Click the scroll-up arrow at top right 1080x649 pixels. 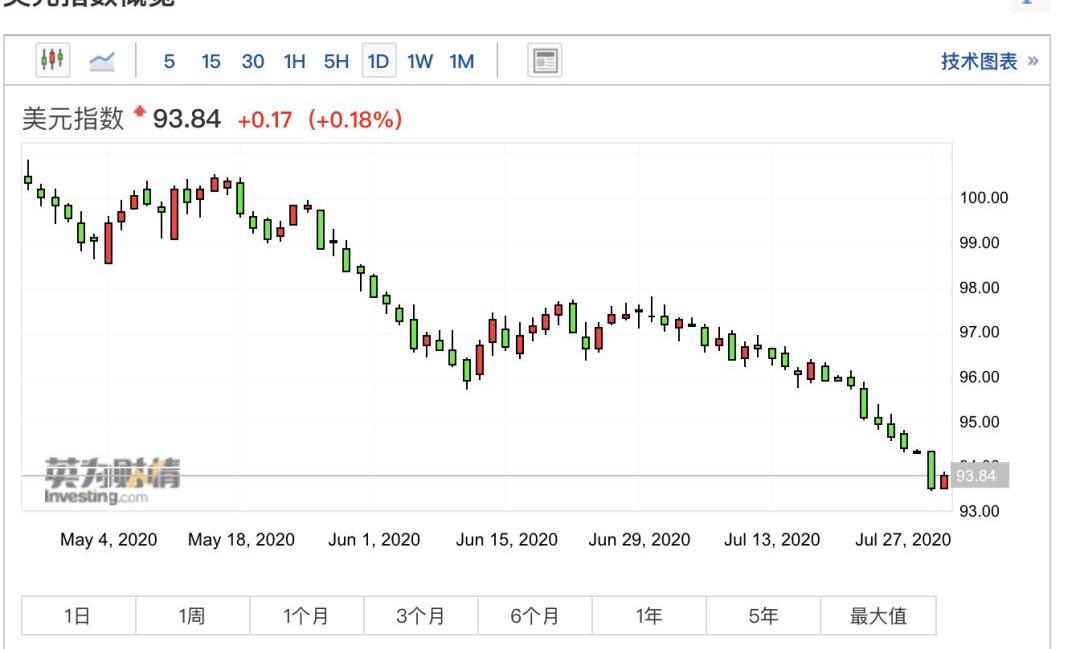point(1031,3)
